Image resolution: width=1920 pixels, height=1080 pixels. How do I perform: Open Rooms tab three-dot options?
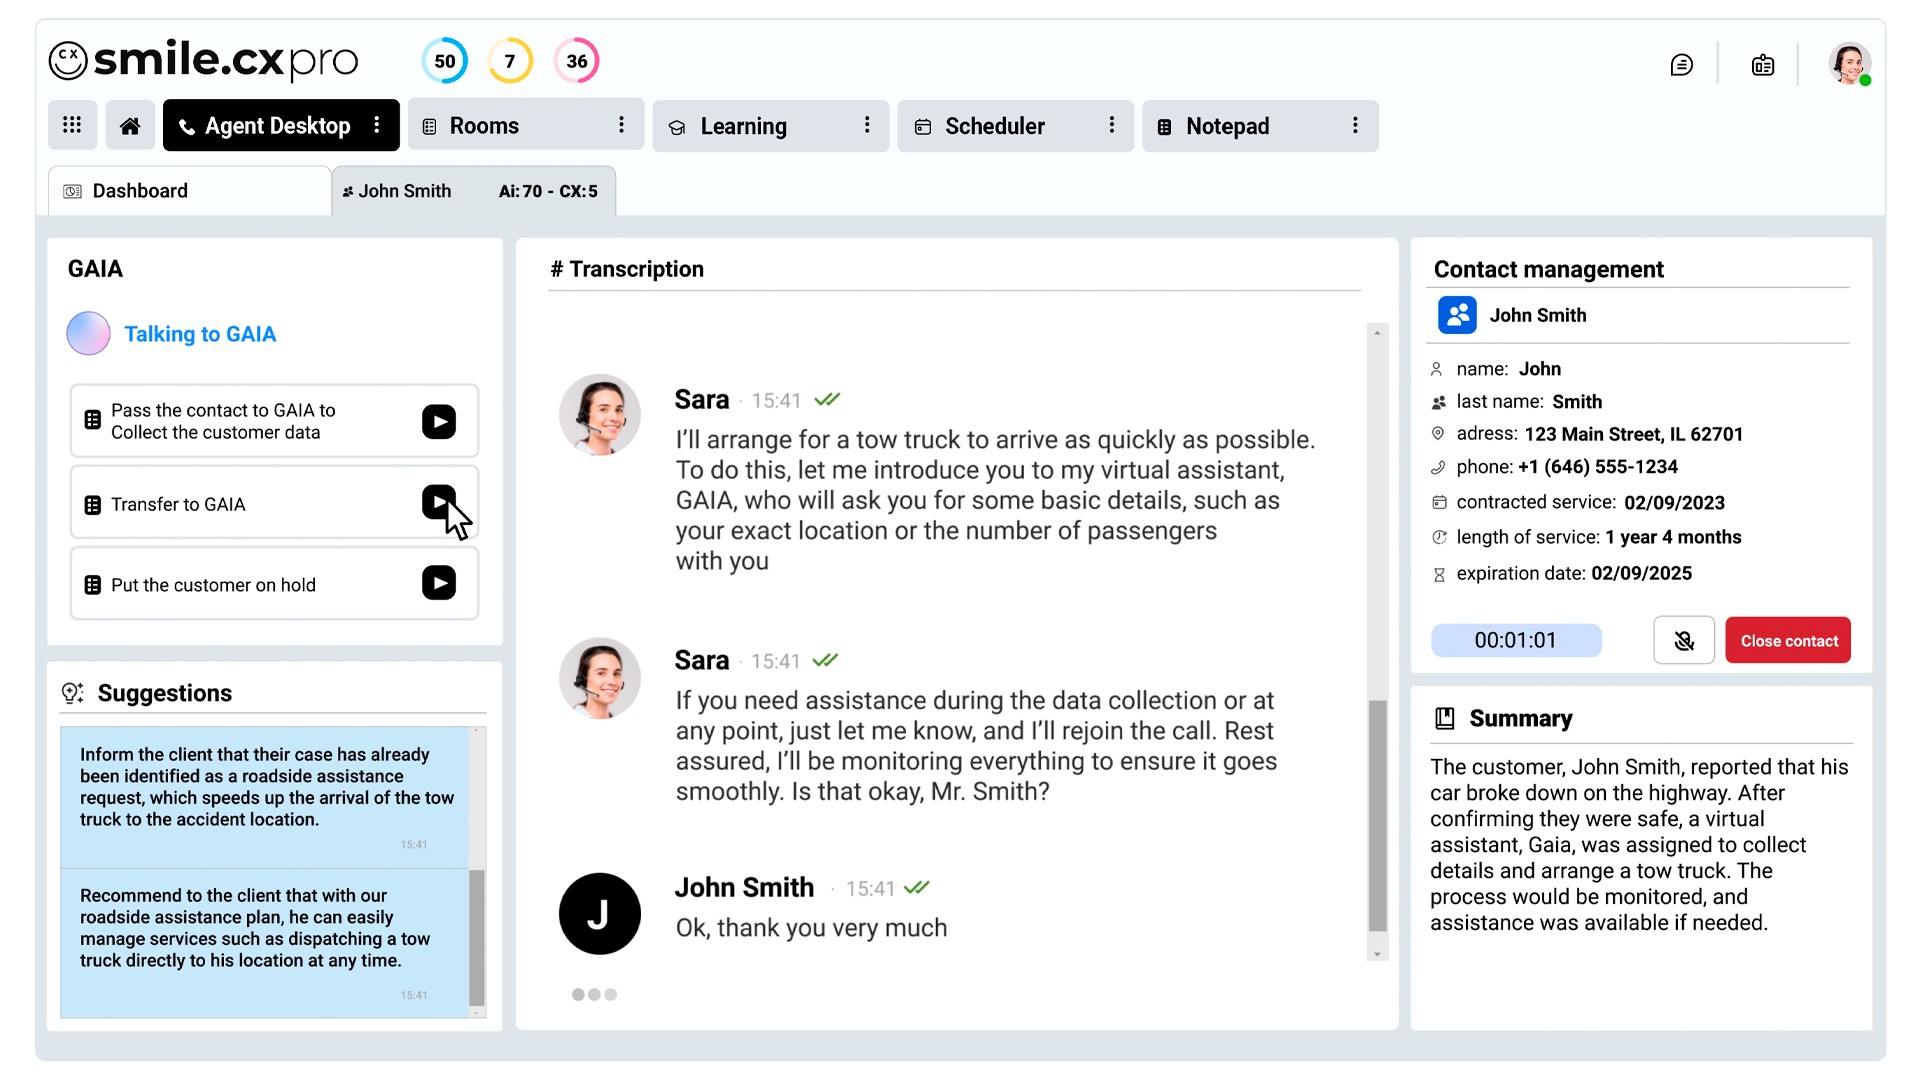621,125
